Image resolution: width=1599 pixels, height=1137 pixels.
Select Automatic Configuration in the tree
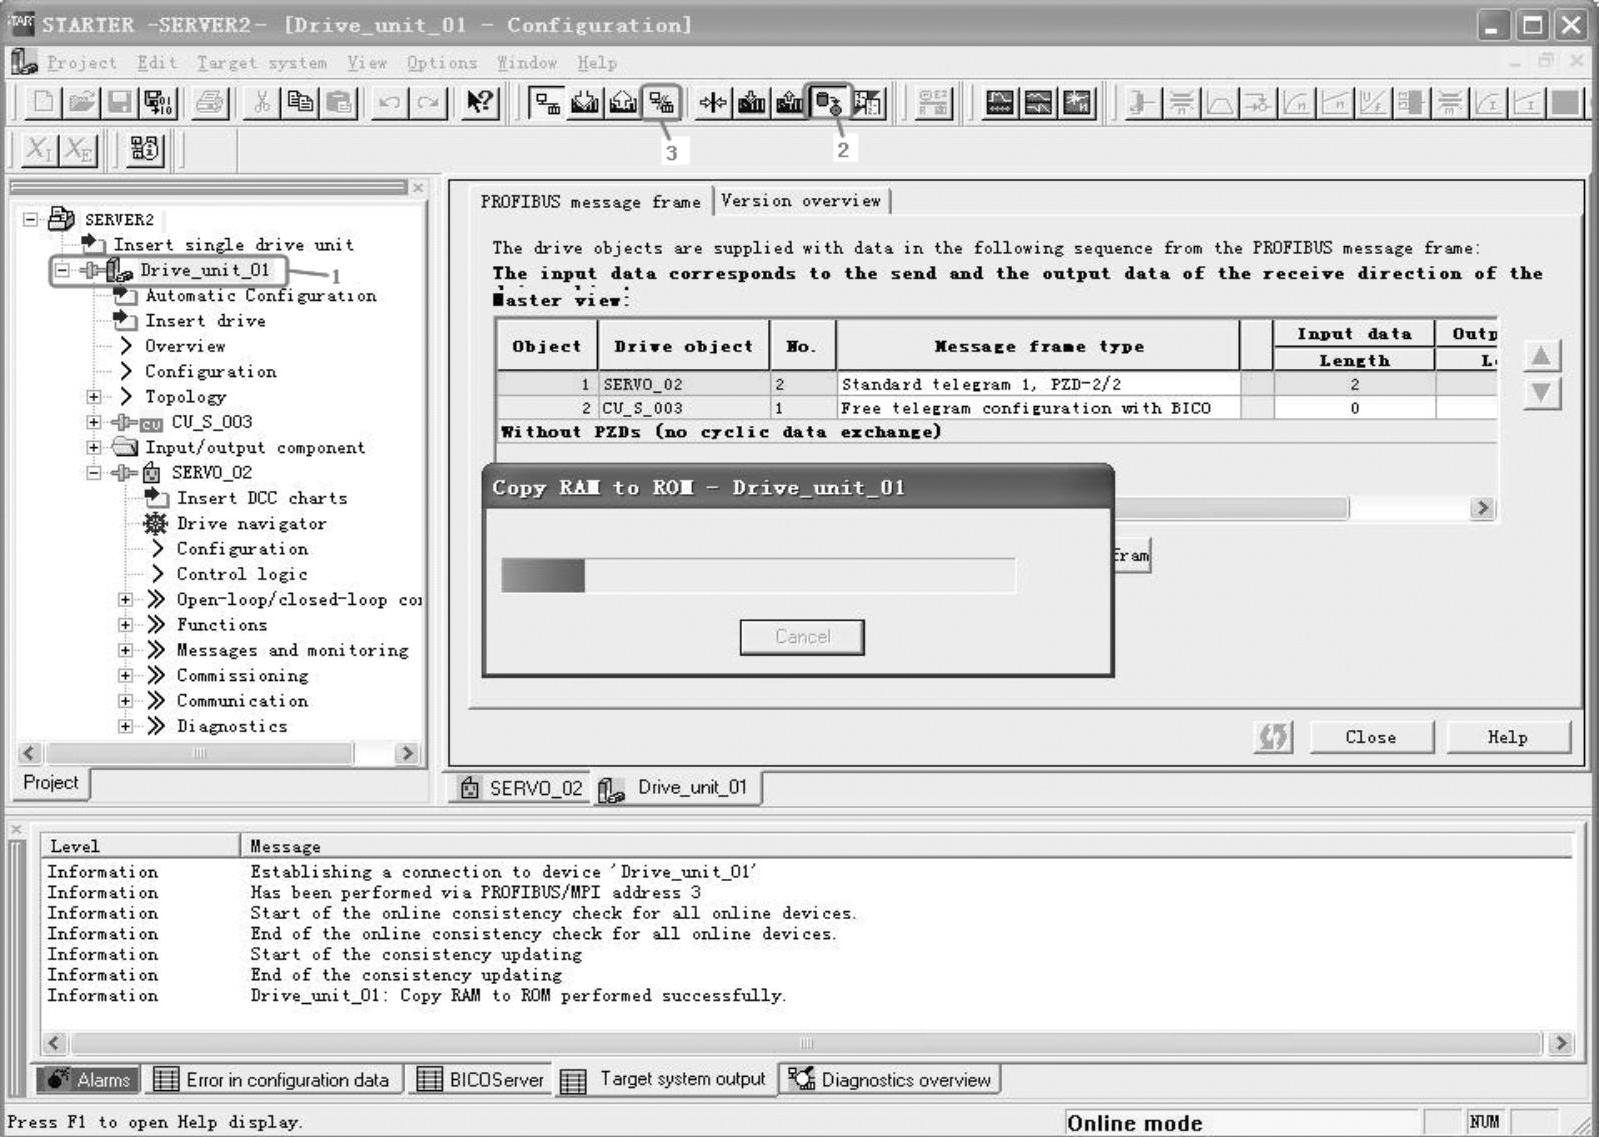(x=261, y=295)
